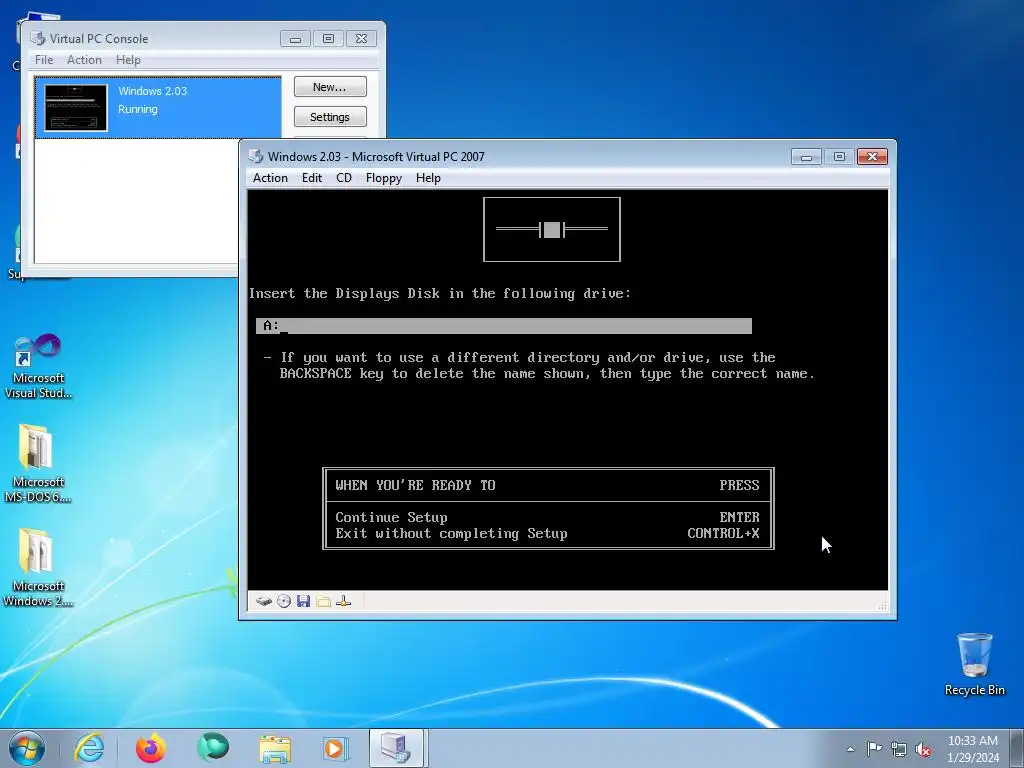Show hidden tray icons arrow
1024x768 pixels.
coord(850,749)
